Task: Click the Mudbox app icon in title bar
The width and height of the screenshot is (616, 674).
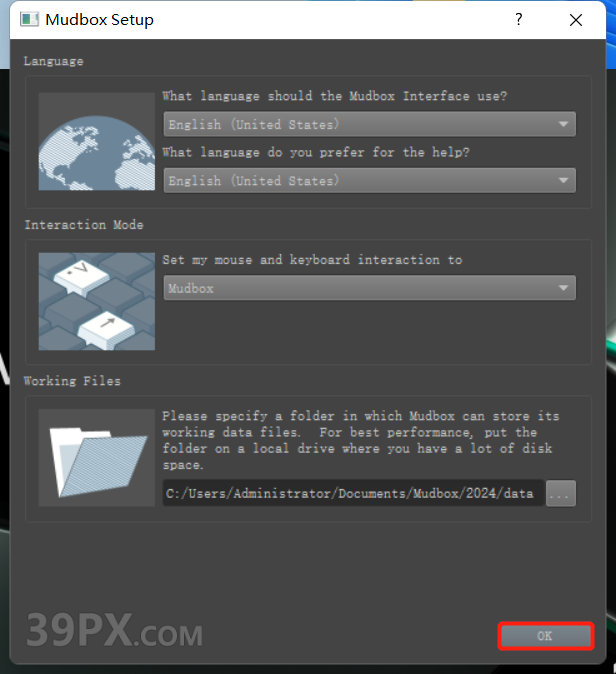Action: pos(29,20)
